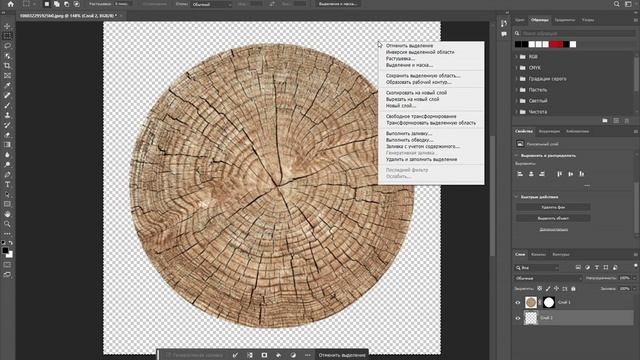Viewport: 640px width, 360px height.
Task: Expand the Чистота swatch folder
Action: point(516,112)
